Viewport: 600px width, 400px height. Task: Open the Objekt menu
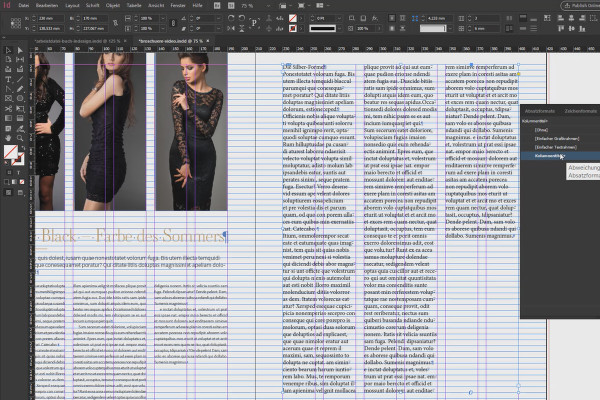pos(113,5)
